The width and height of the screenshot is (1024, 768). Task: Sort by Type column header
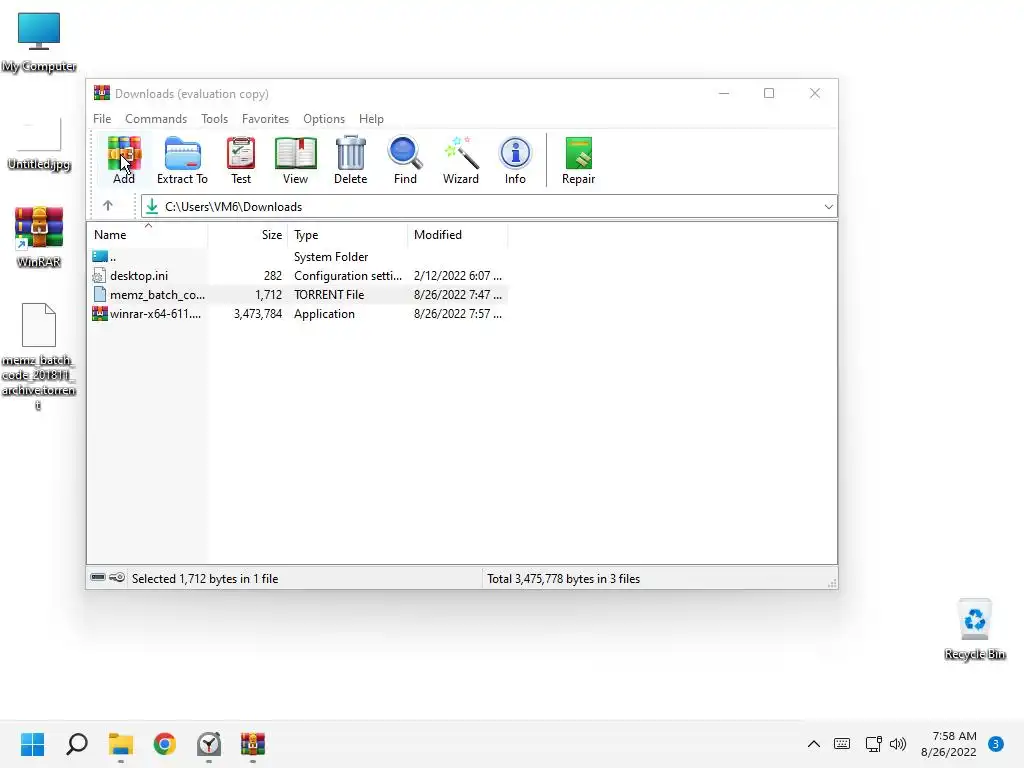click(x=347, y=234)
